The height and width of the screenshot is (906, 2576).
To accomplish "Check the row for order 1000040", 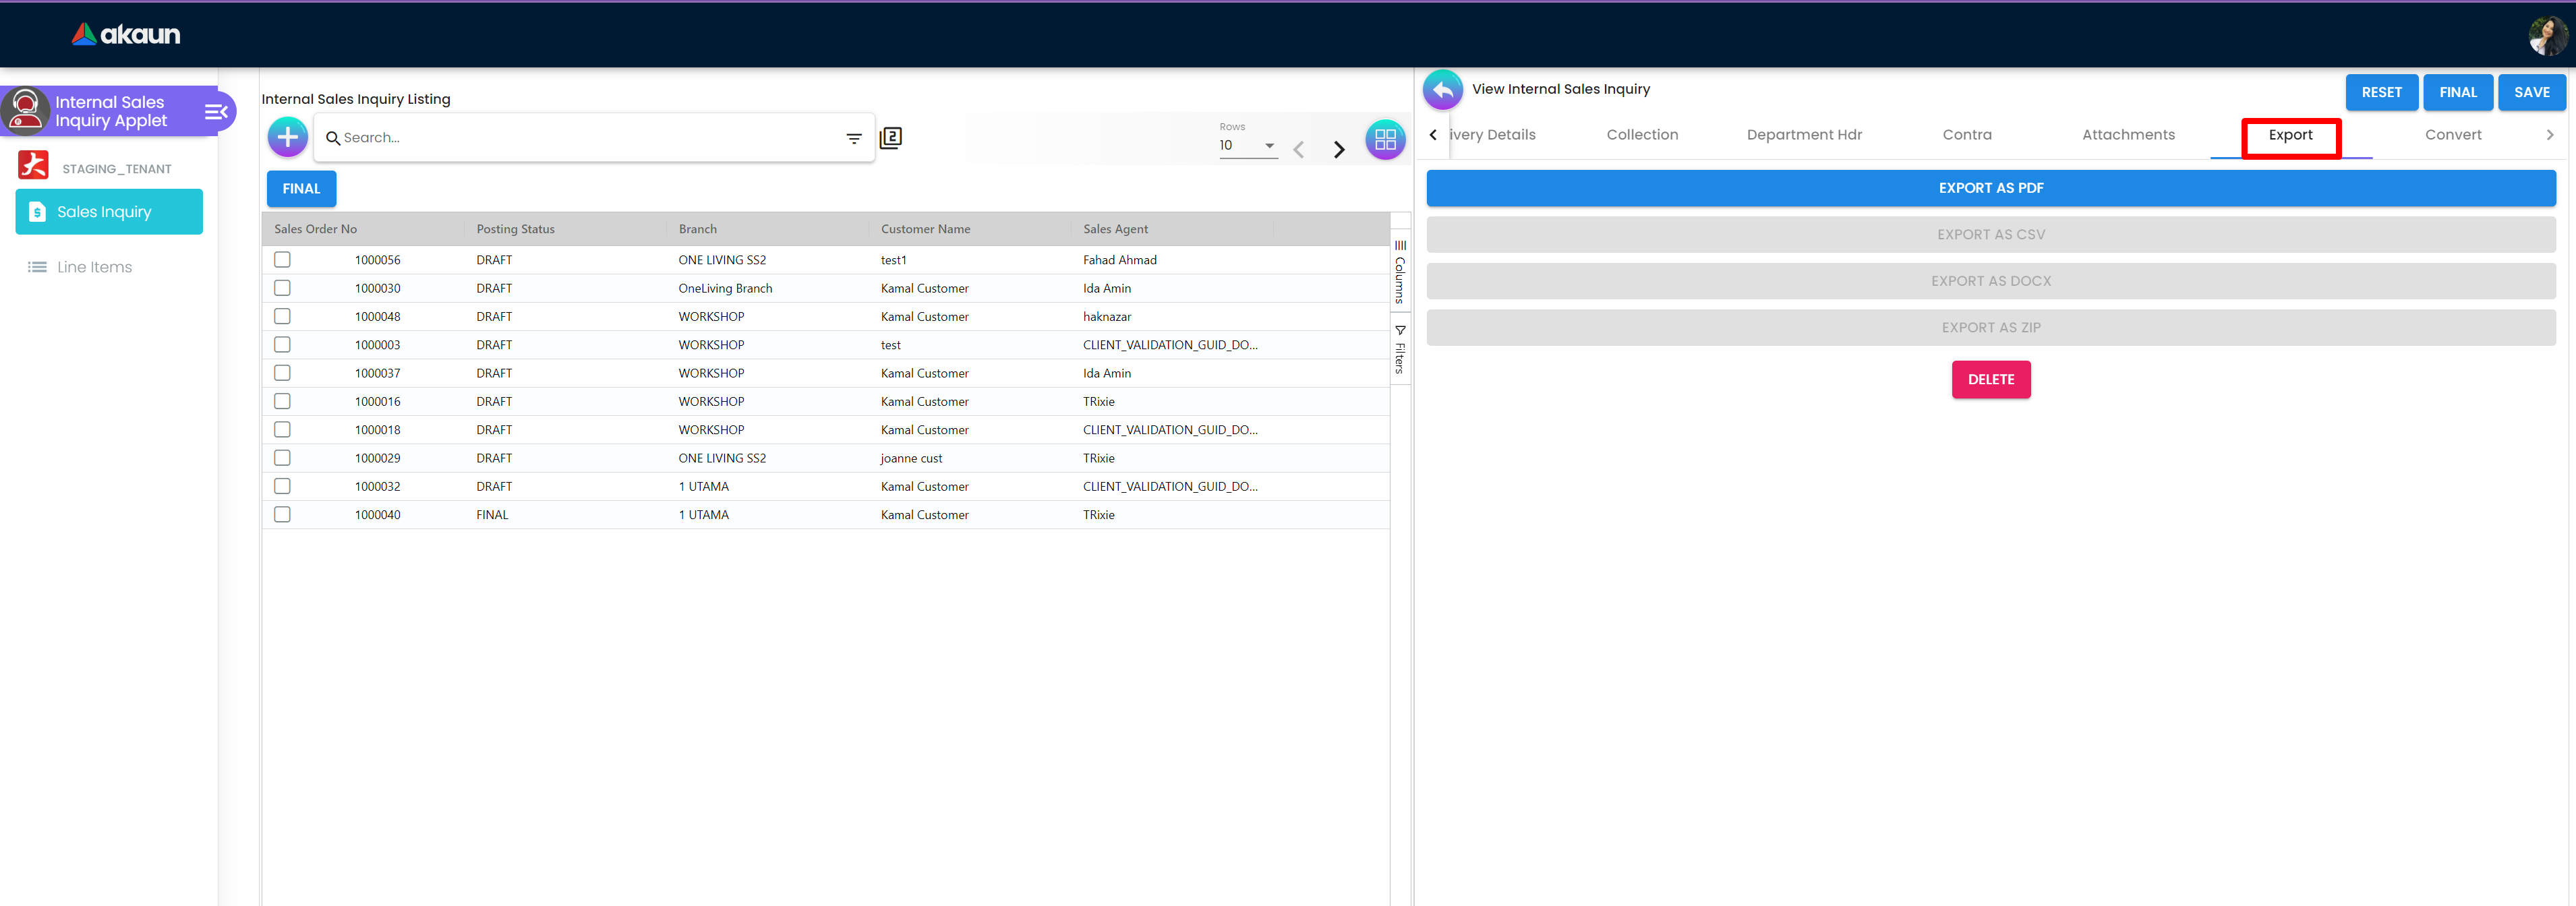I will coord(282,515).
